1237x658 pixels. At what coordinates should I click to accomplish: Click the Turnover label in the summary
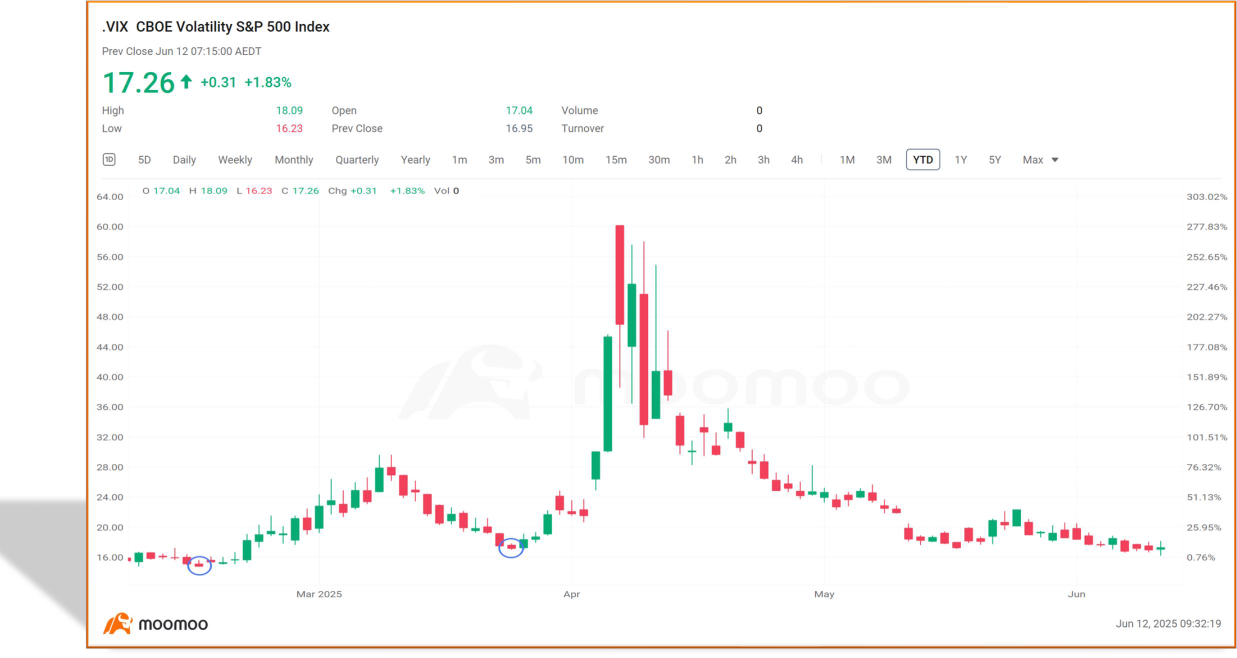pyautogui.click(x=584, y=129)
